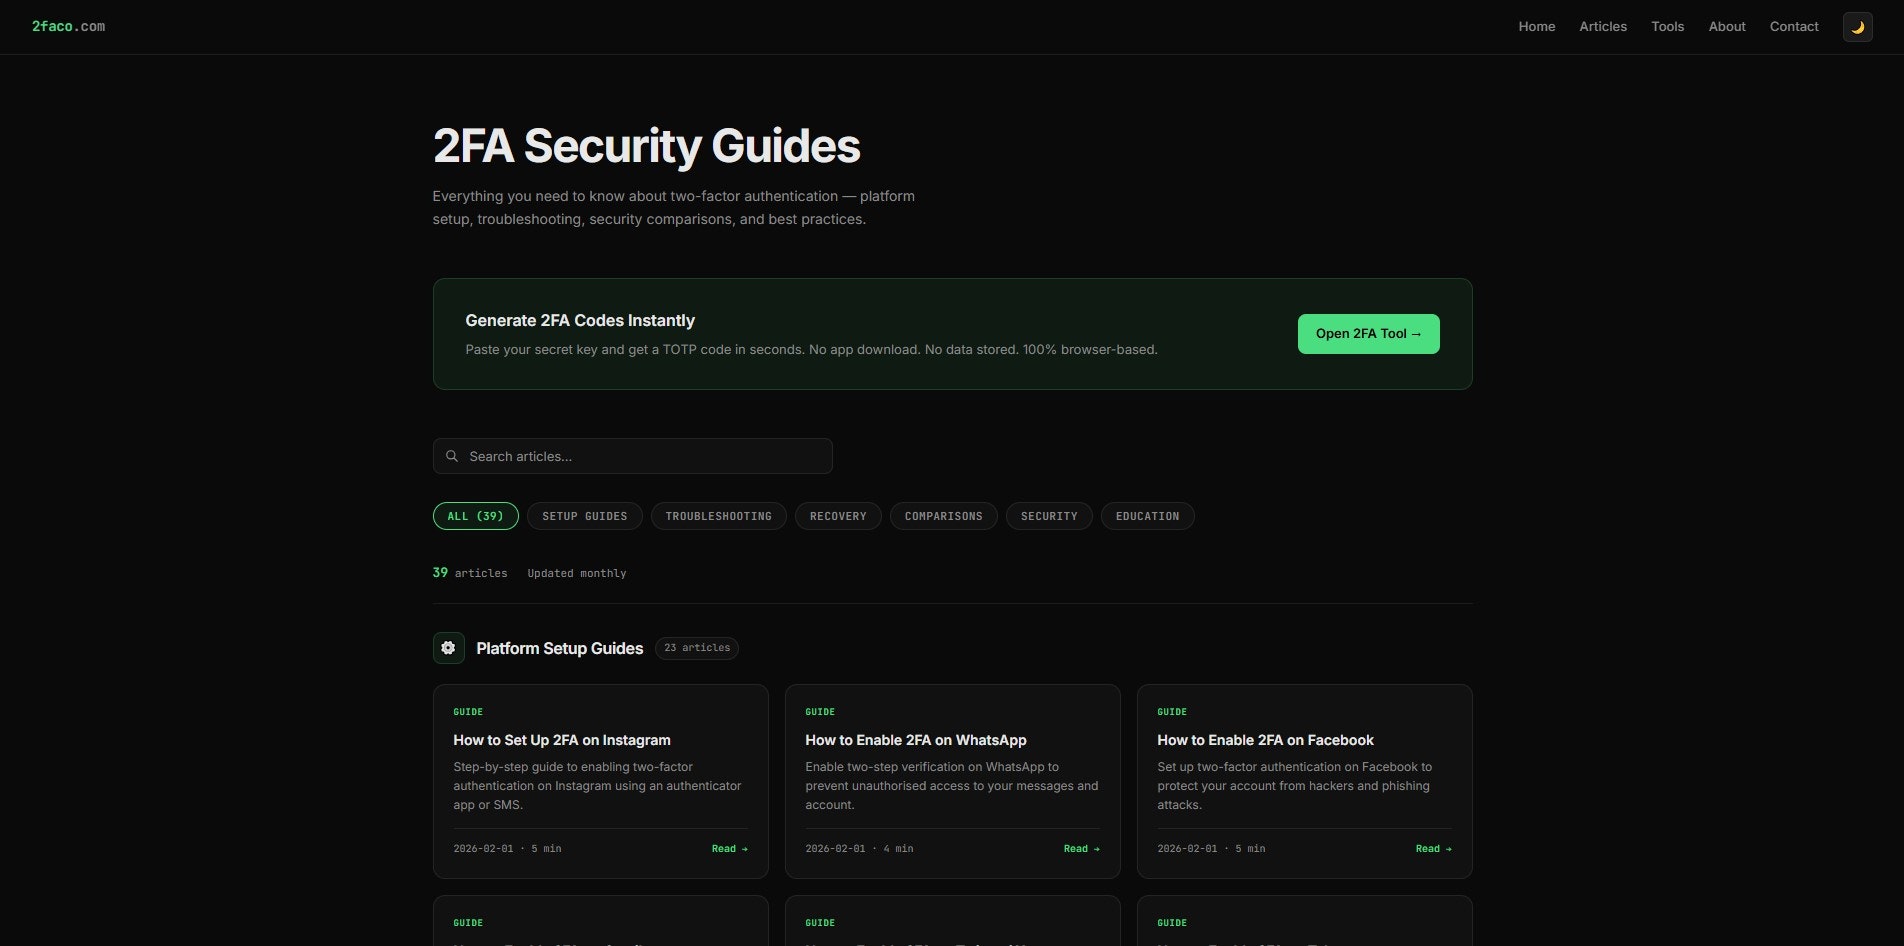Click Read on the Instagram card
Viewport: 1904px width, 946px height.
(729, 849)
